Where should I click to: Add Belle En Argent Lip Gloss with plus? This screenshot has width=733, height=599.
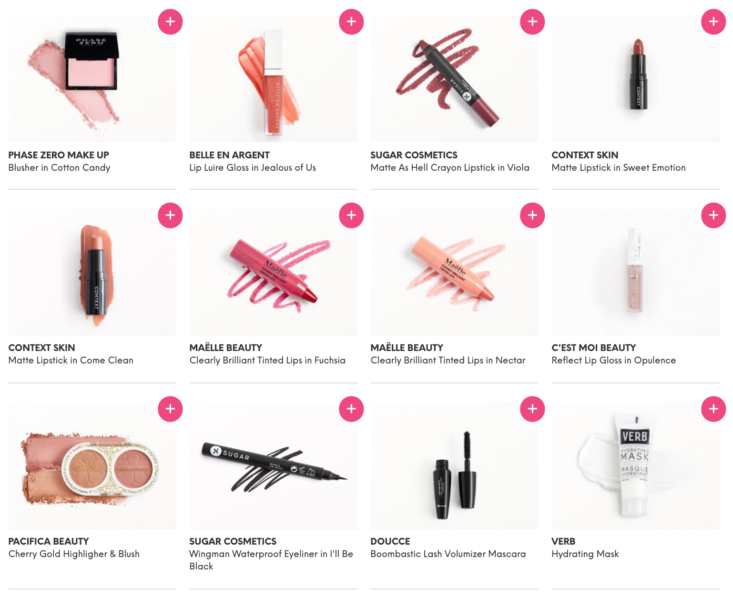pos(351,22)
